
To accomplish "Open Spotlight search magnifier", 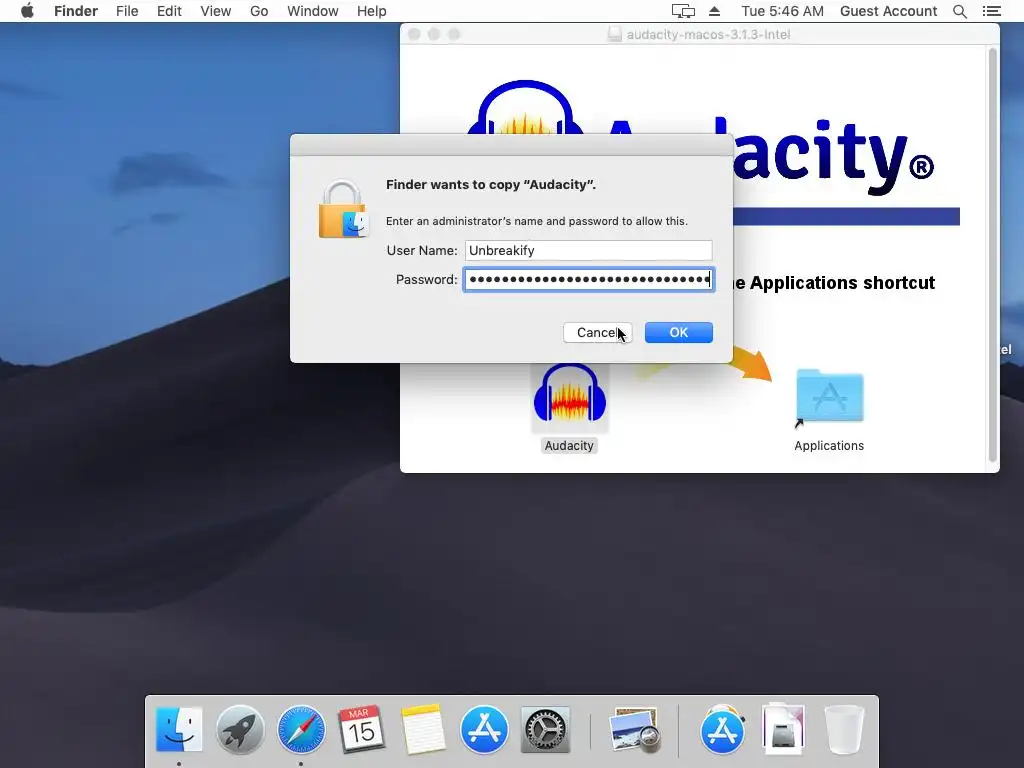I will [960, 11].
